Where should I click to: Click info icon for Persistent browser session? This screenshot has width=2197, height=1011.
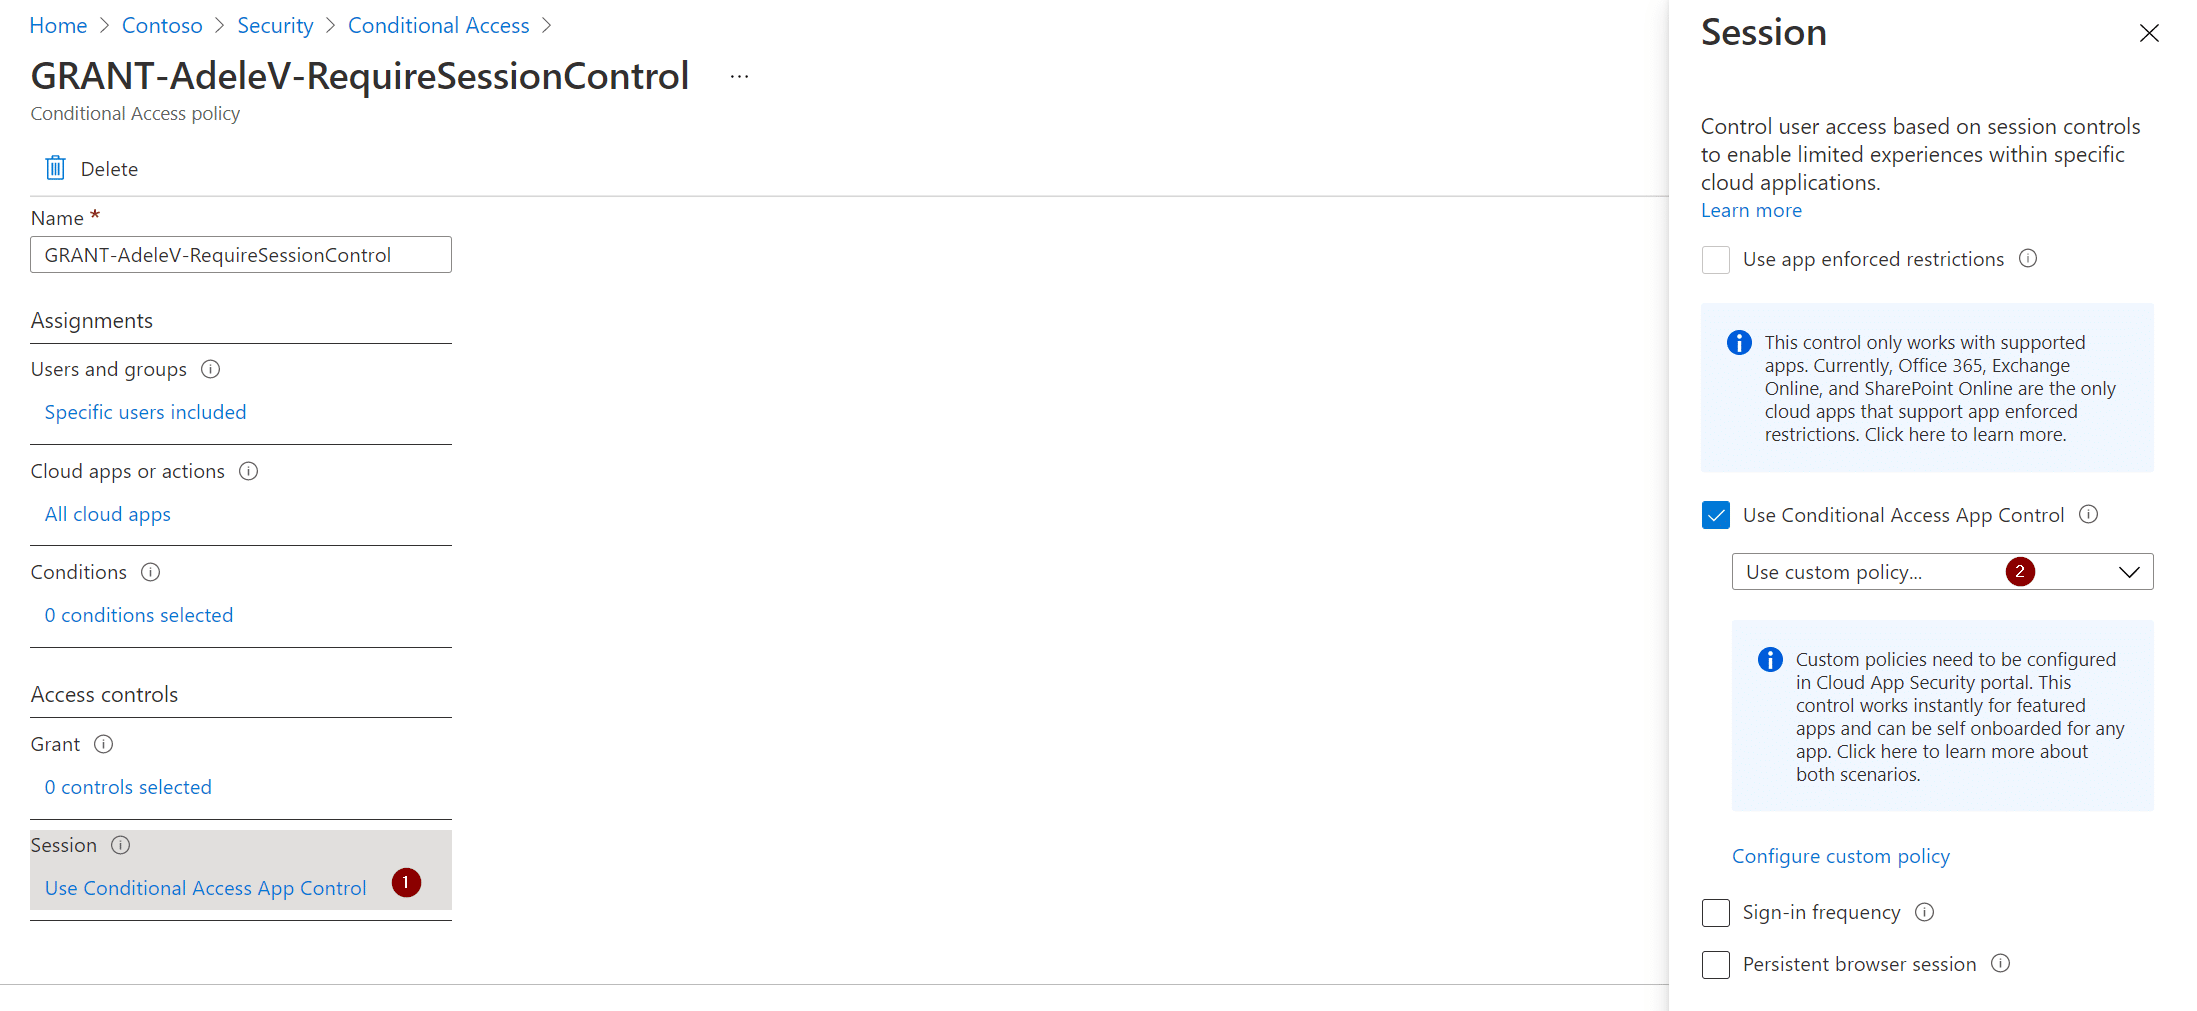[2001, 963]
